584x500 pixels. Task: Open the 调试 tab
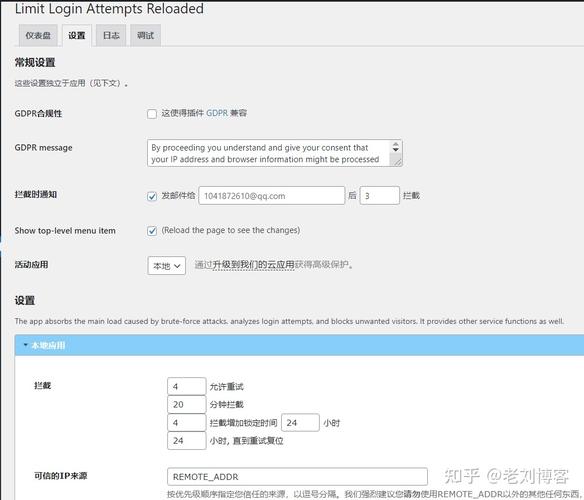coord(145,35)
